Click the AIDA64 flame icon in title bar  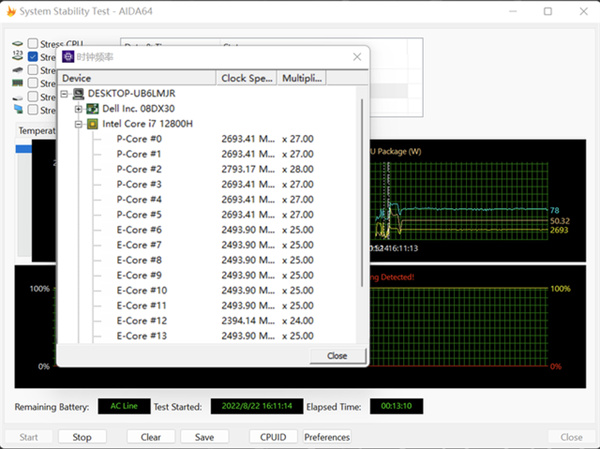click(11, 11)
